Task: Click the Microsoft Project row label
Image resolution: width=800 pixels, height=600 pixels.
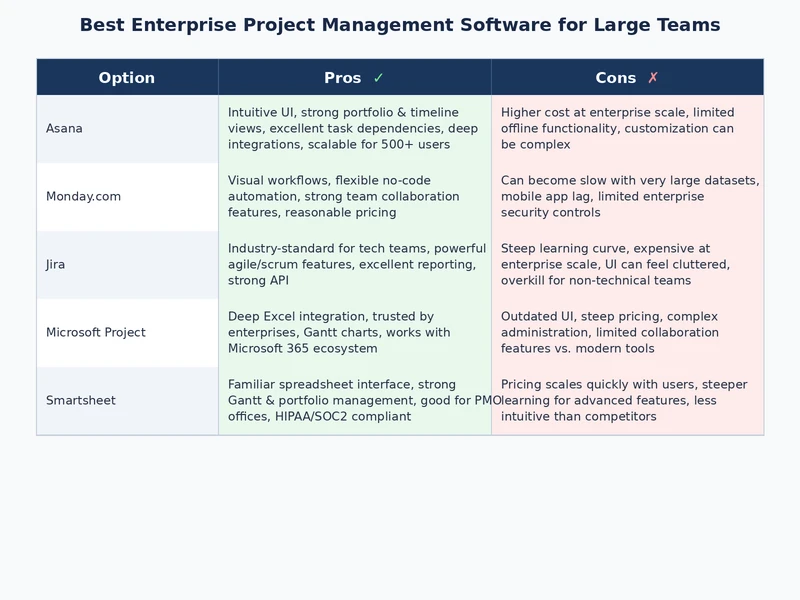Action: click(x=96, y=333)
